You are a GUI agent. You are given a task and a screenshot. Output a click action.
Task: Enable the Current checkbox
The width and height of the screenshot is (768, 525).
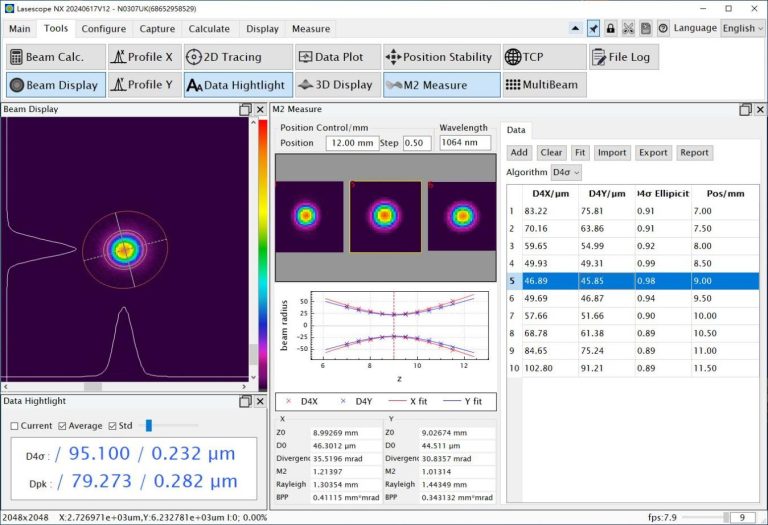(15, 426)
